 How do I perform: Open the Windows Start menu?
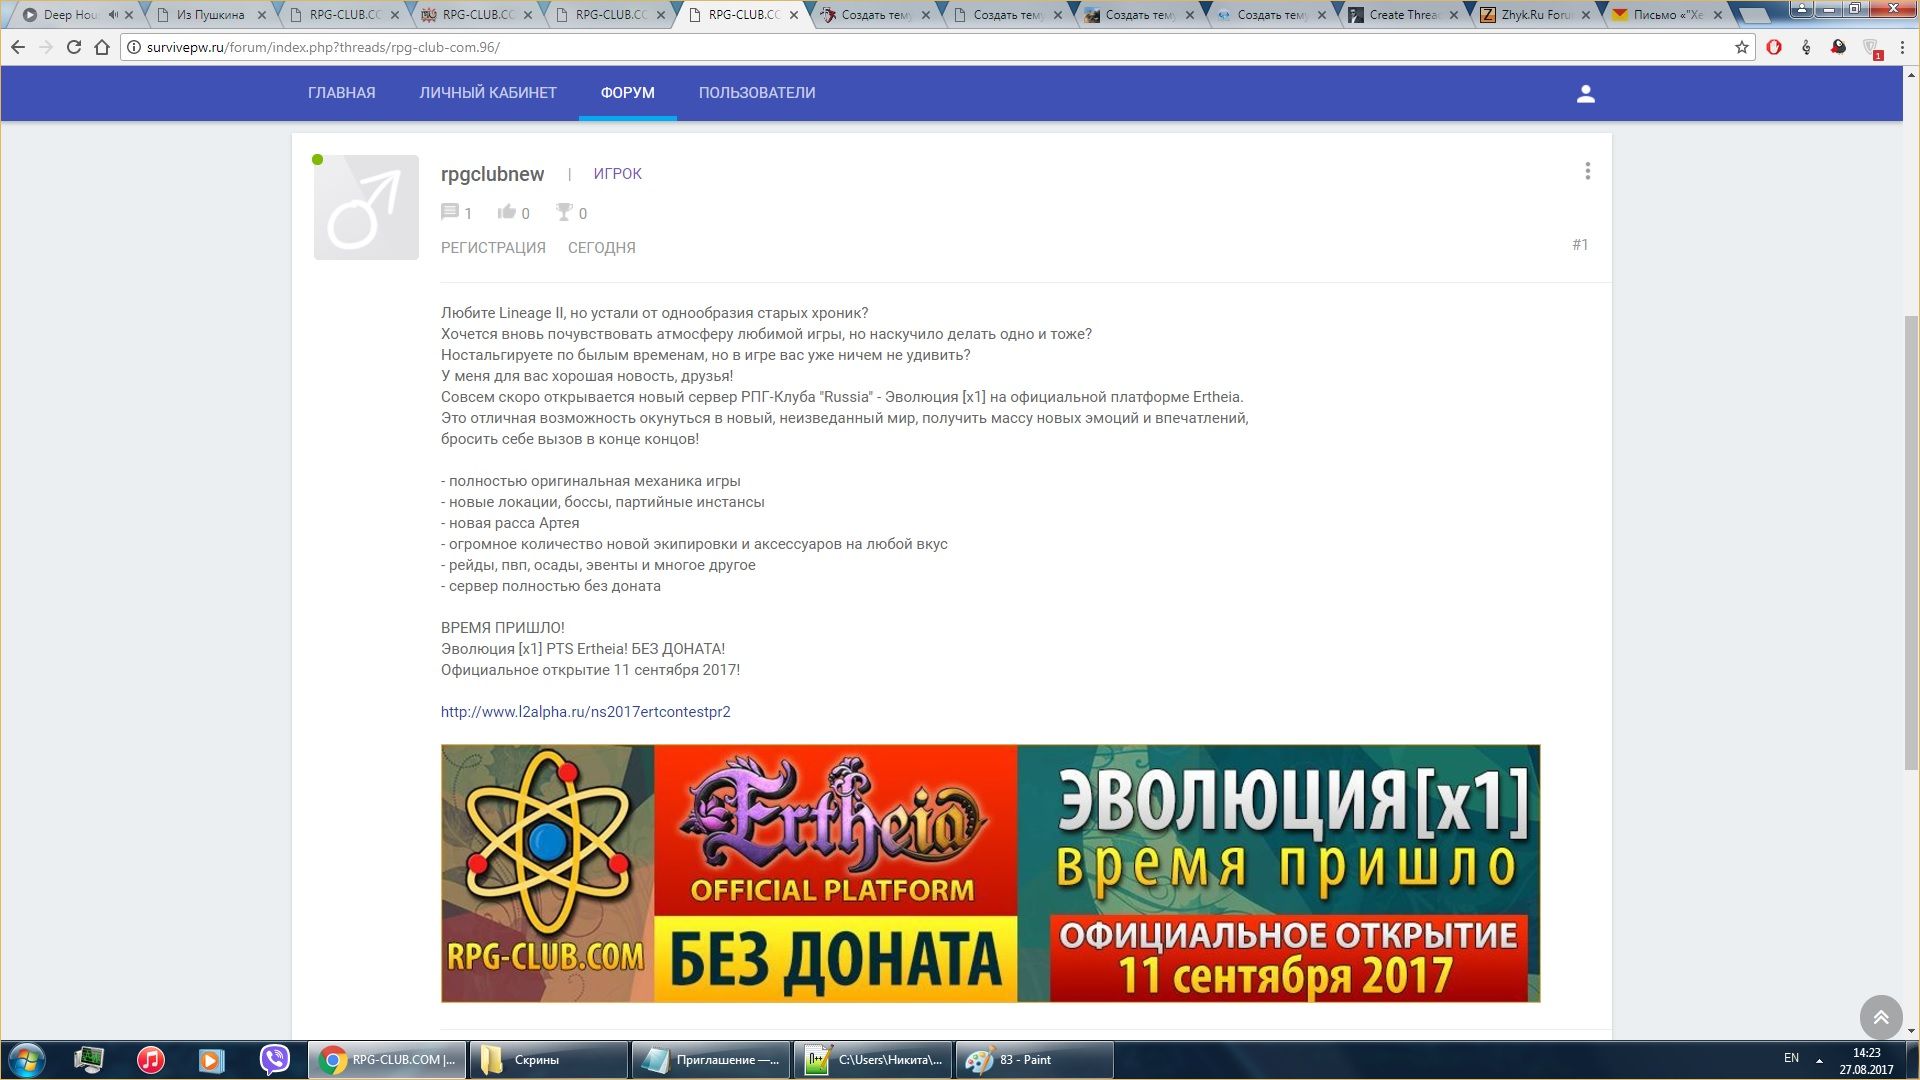(x=27, y=1060)
